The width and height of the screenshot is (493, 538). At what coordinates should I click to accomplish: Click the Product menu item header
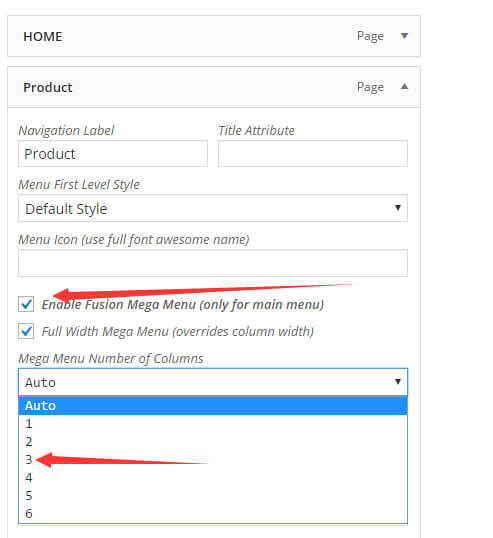214,87
